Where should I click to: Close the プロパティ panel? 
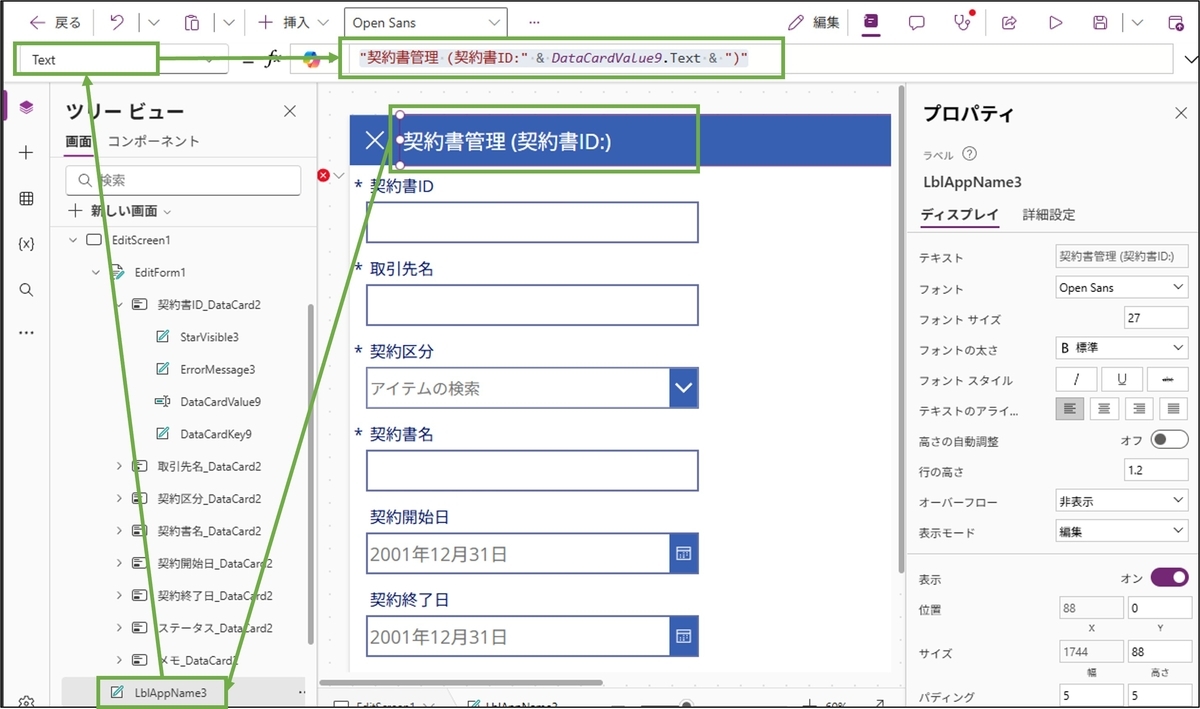tap(1180, 113)
